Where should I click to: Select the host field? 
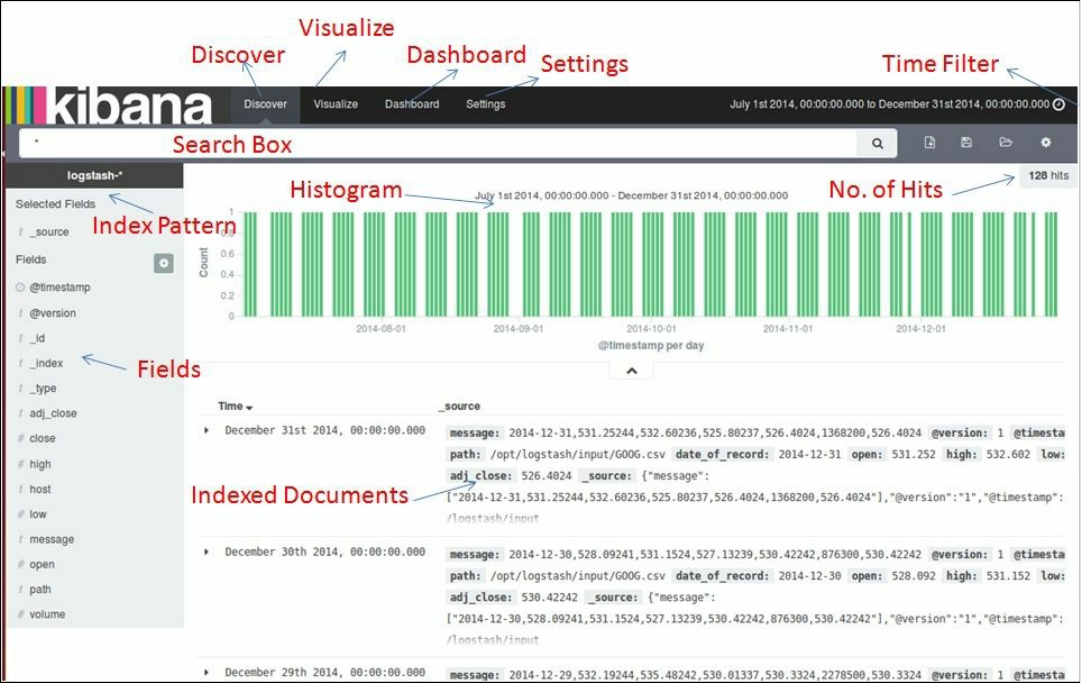[x=40, y=489]
